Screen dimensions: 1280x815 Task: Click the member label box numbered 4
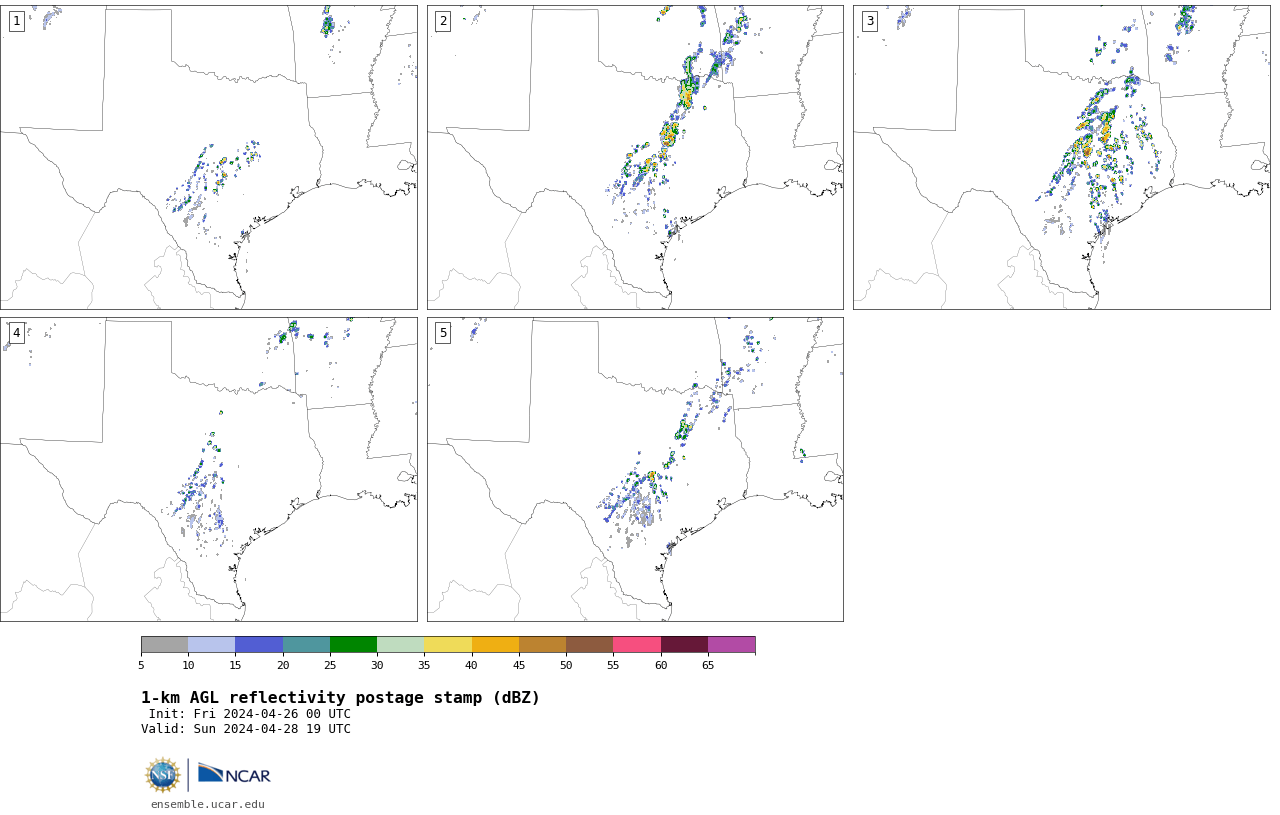coord(16,333)
